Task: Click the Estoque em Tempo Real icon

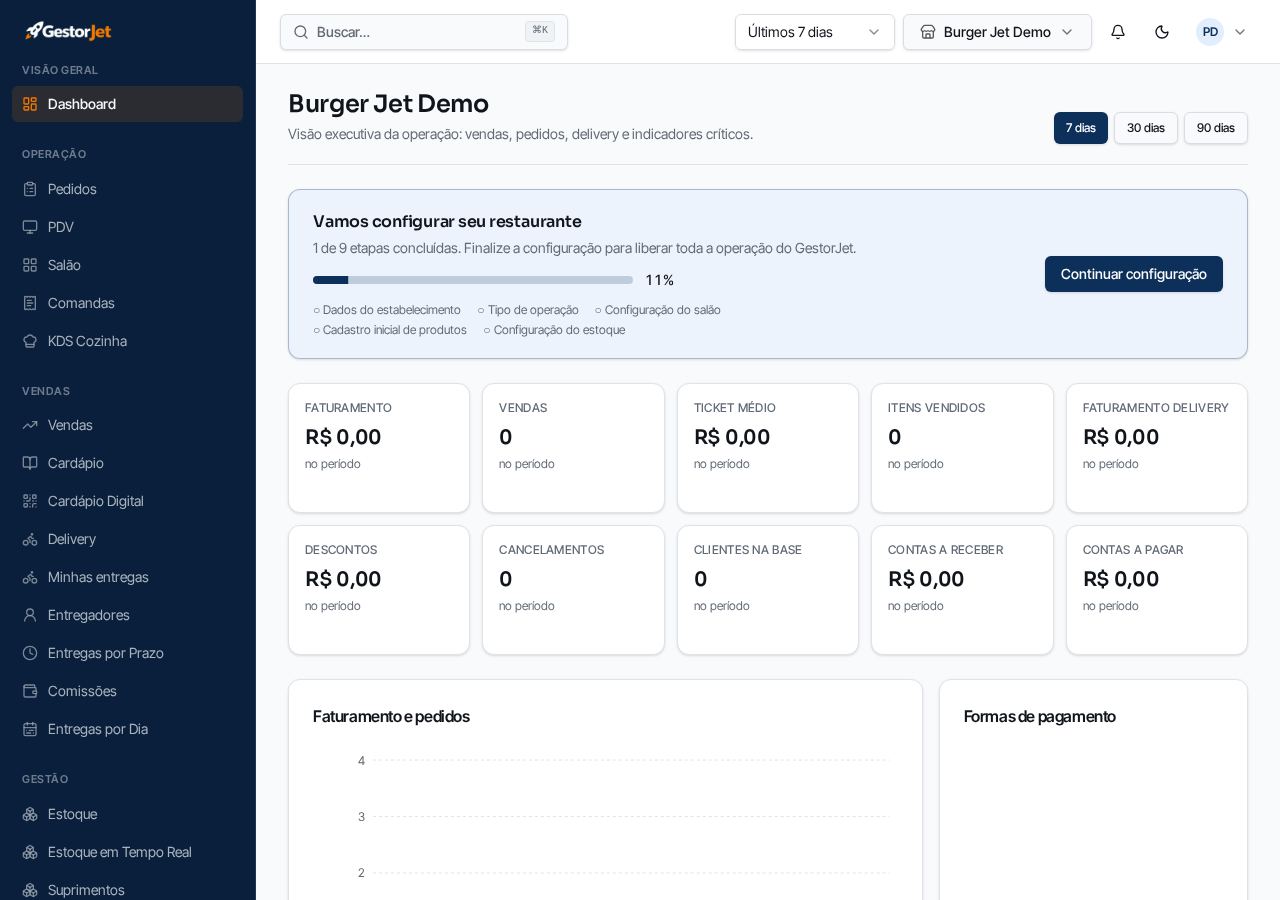Action: pos(30,852)
